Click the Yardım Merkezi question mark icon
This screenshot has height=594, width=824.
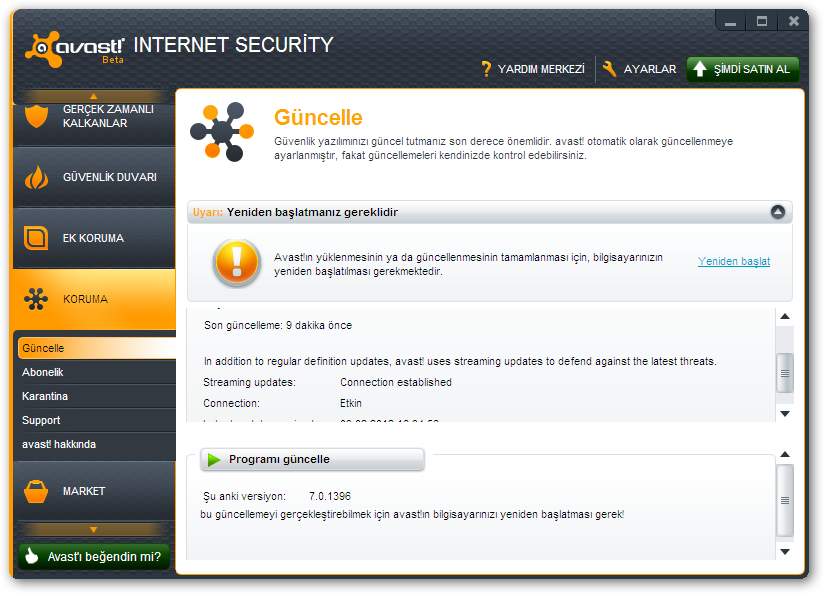coord(487,69)
